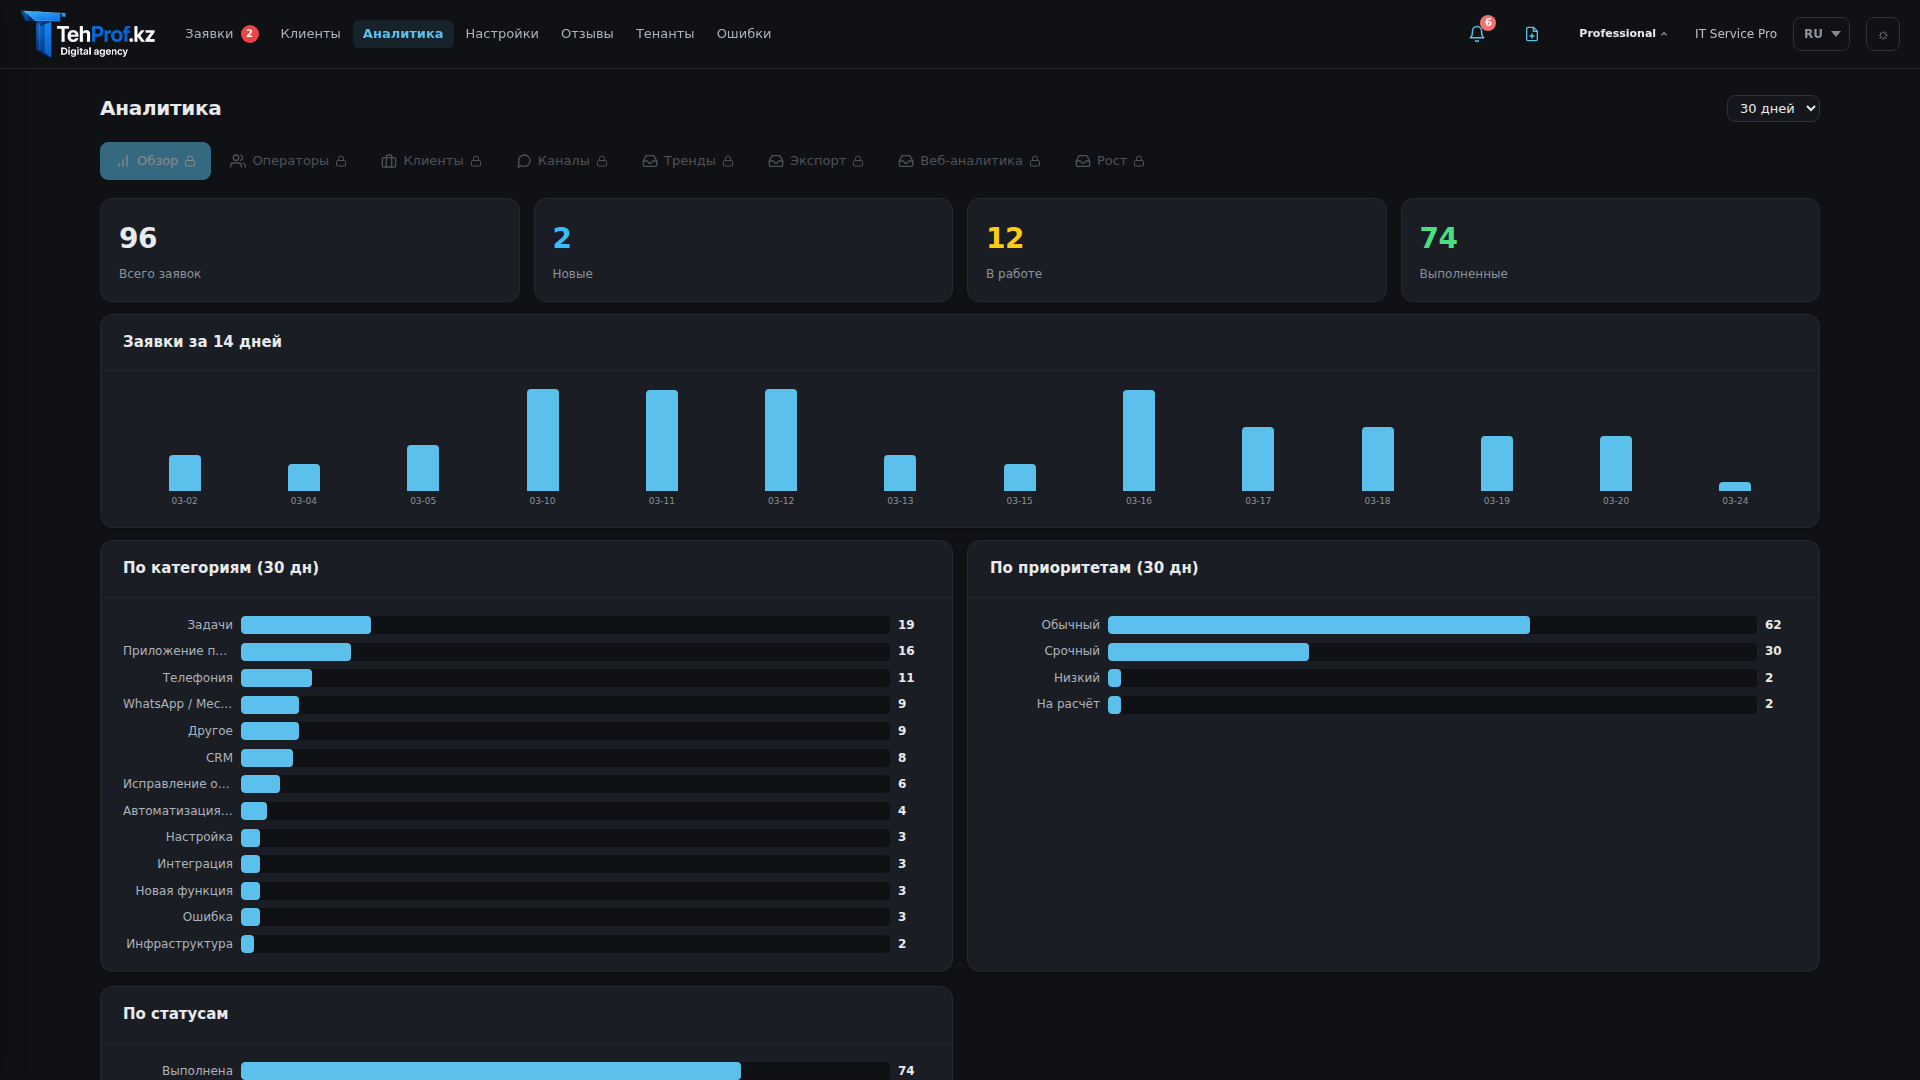Expand the Professional plan menu
Viewport: 1920px width, 1080px height.
pos(1622,34)
